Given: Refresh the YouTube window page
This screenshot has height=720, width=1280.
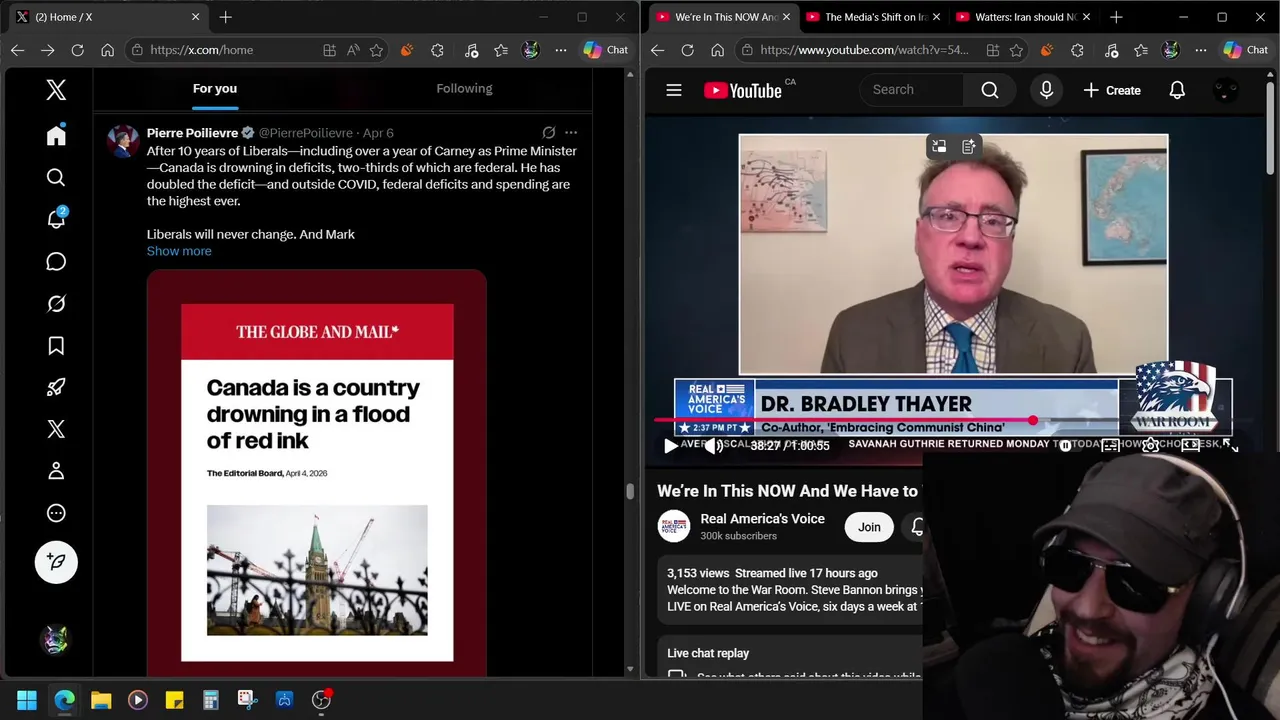Looking at the screenshot, I should tap(687, 50).
